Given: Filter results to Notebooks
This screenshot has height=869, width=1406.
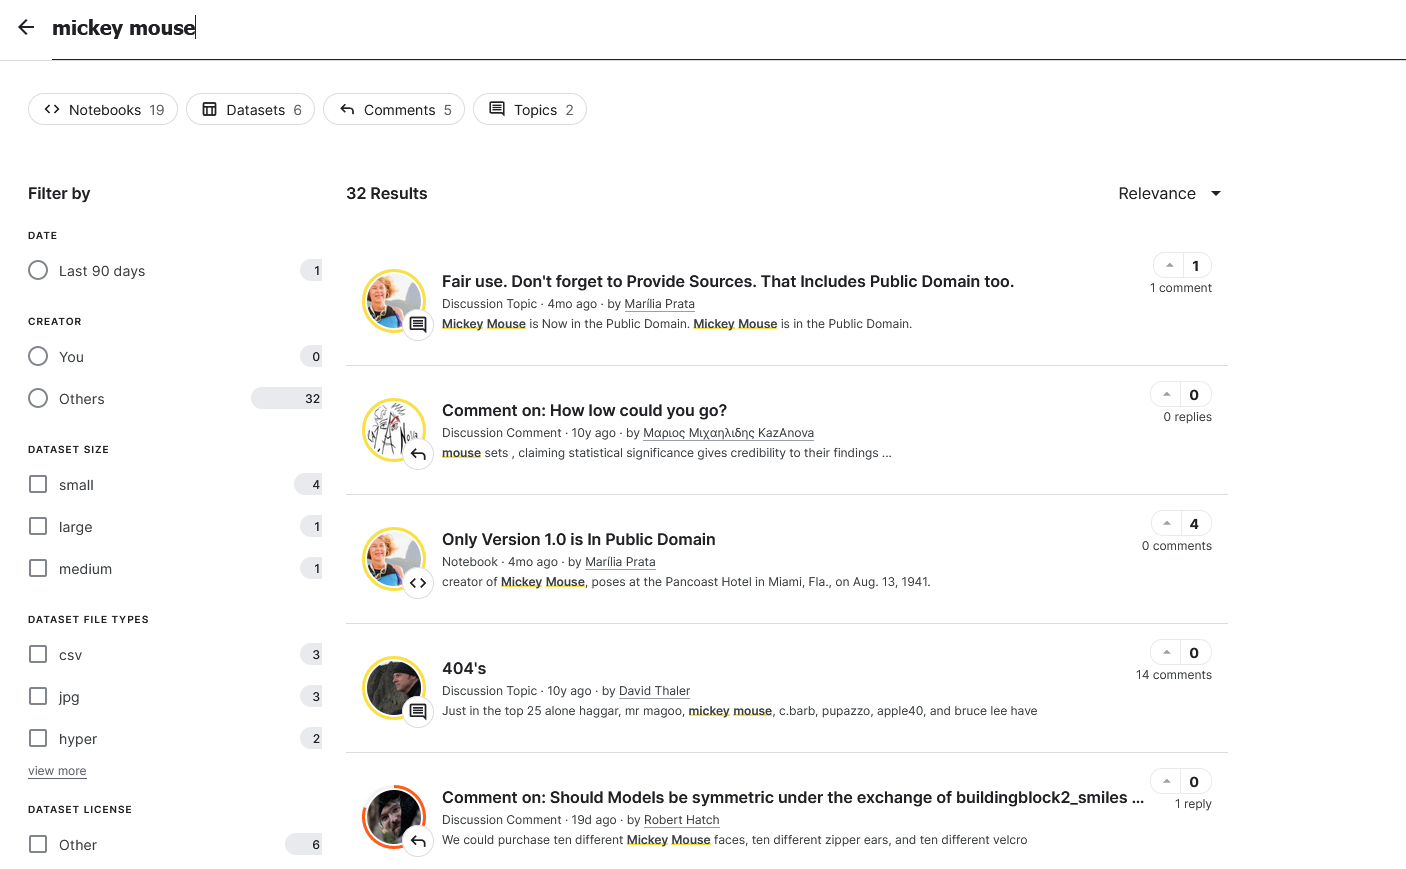Looking at the screenshot, I should (103, 110).
